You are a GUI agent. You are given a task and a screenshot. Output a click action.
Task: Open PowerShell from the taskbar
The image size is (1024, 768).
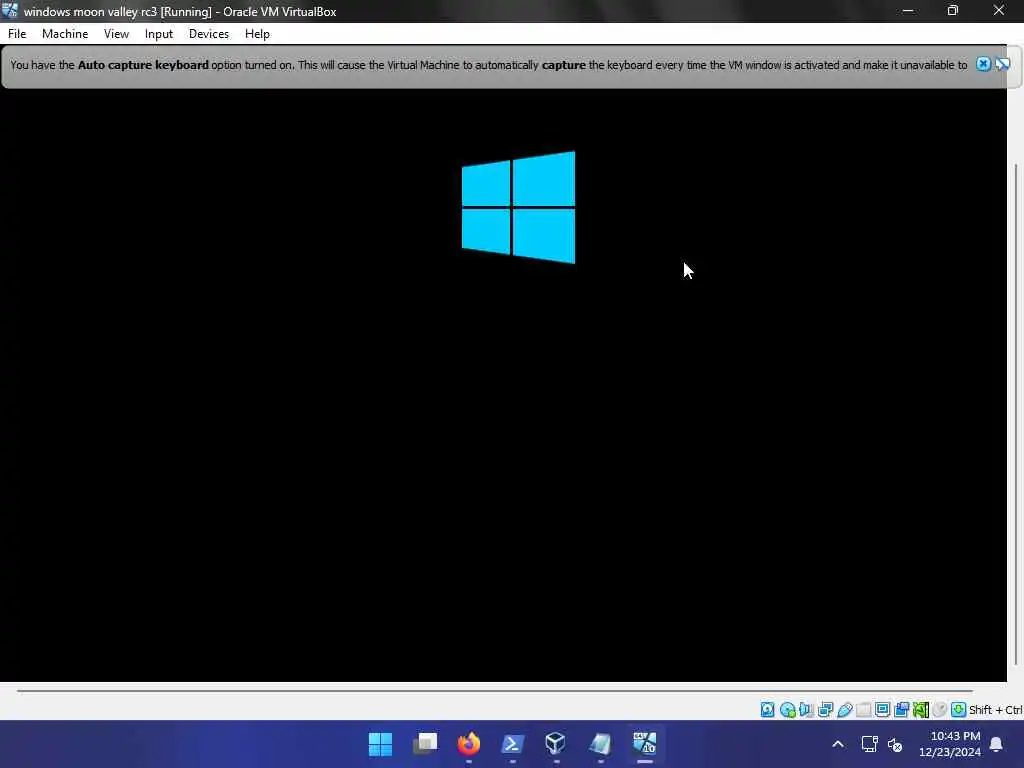click(513, 744)
